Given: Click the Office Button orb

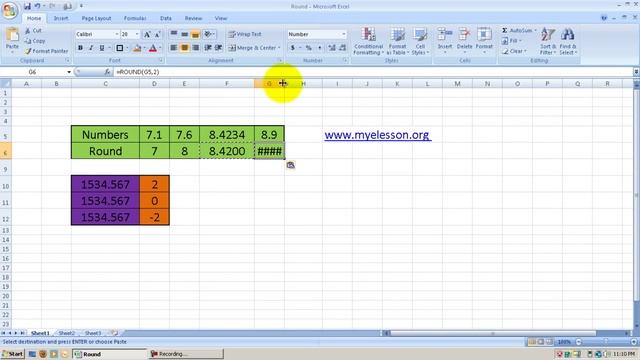Looking at the screenshot, I should point(9,10).
